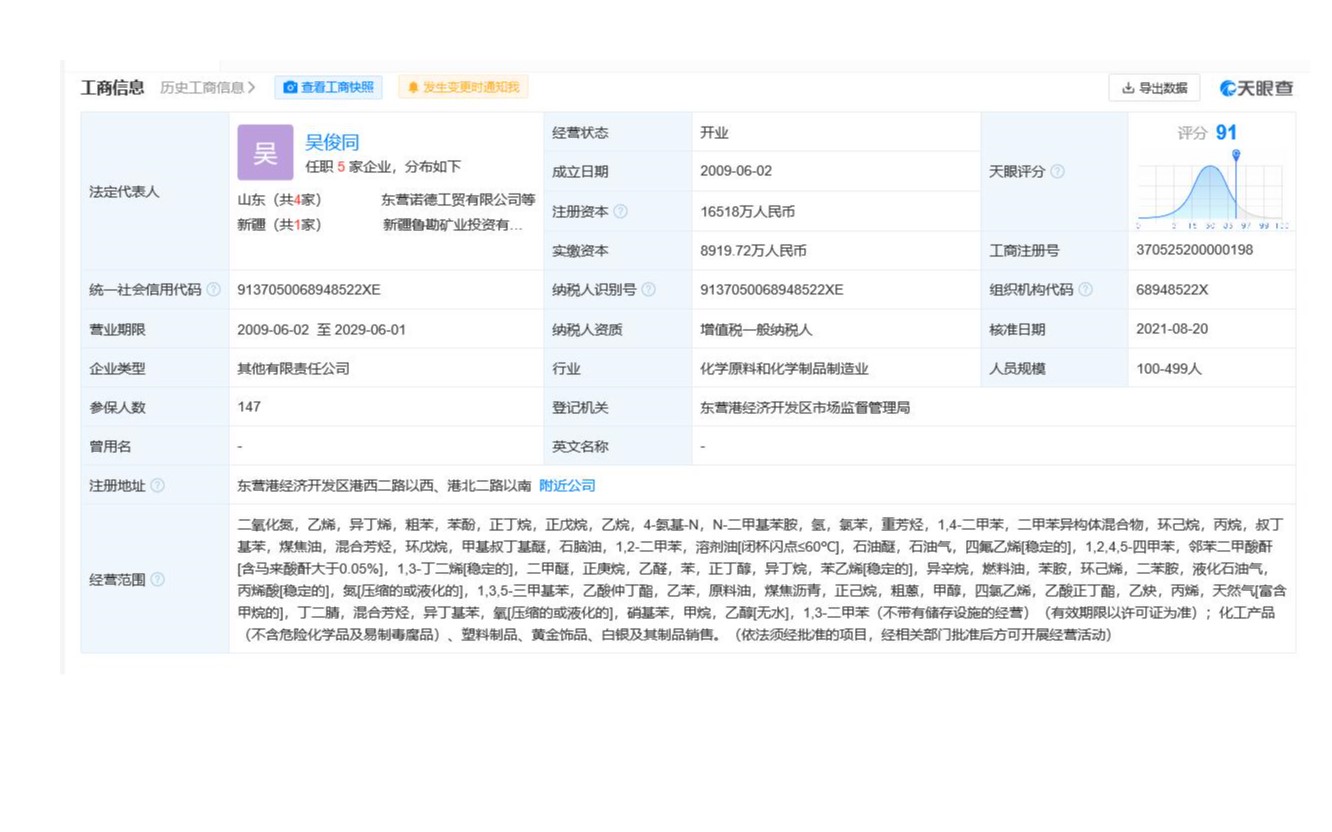1332x832 pixels.
Task: Click registration number 370525200000198
Action: coord(1194,250)
